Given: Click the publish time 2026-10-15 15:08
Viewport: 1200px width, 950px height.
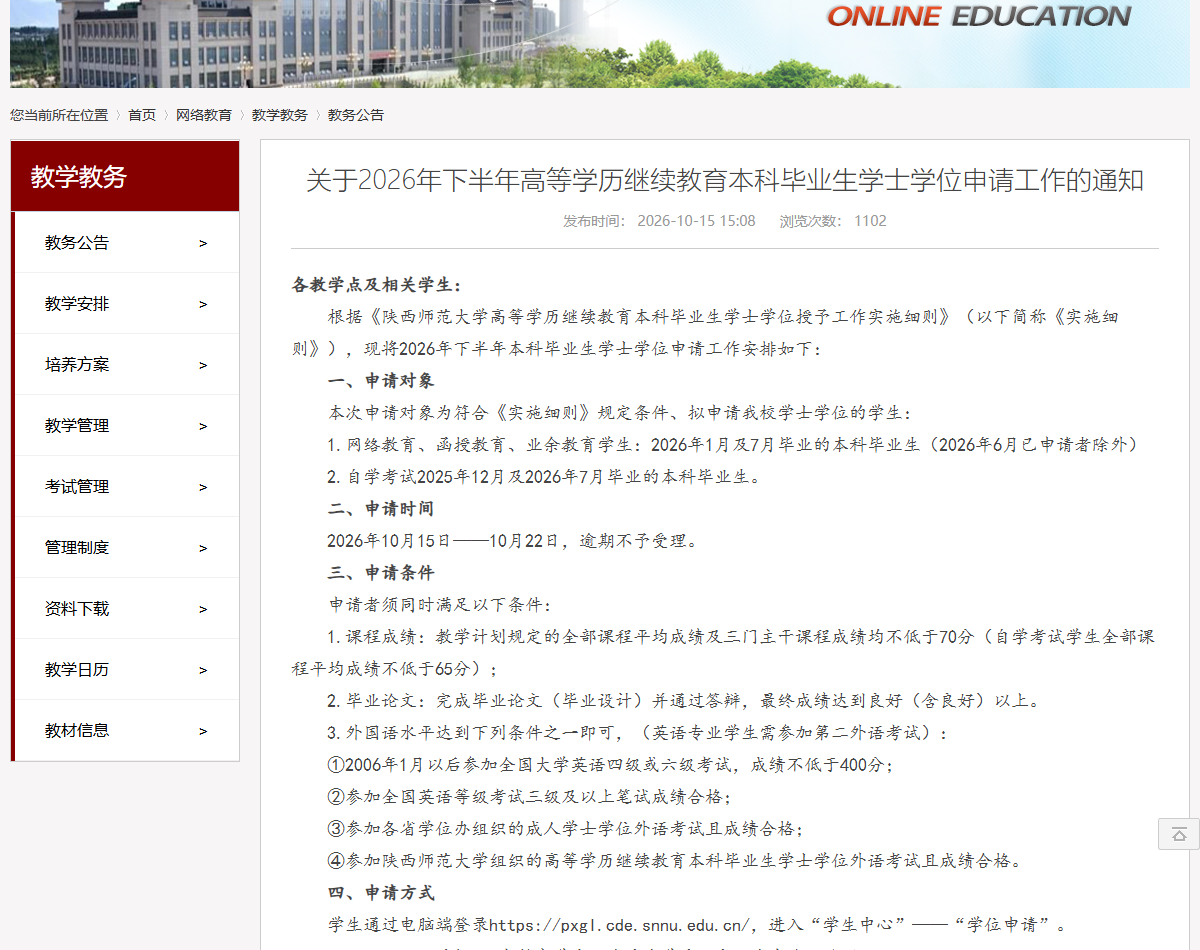Looking at the screenshot, I should point(696,221).
